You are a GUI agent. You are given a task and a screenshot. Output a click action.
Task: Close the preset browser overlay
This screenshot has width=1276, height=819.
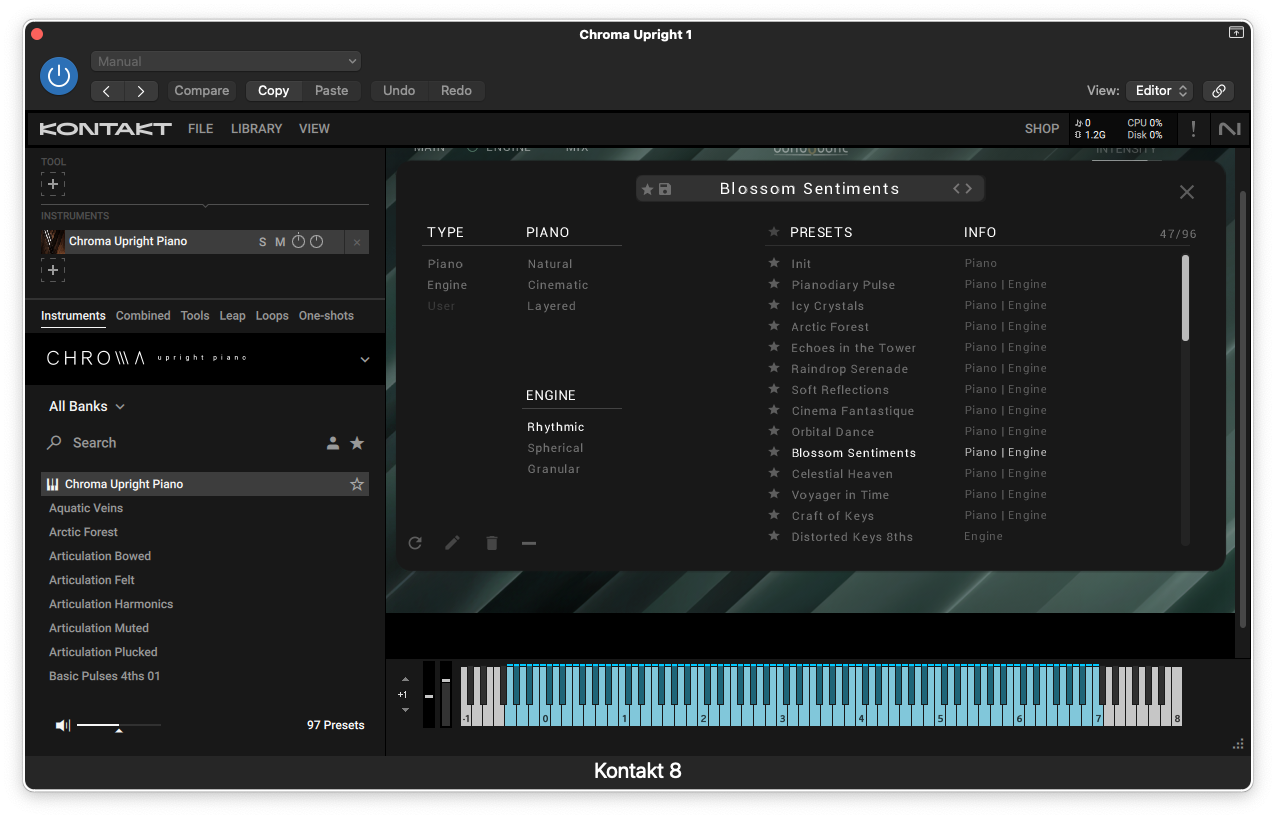(1186, 192)
